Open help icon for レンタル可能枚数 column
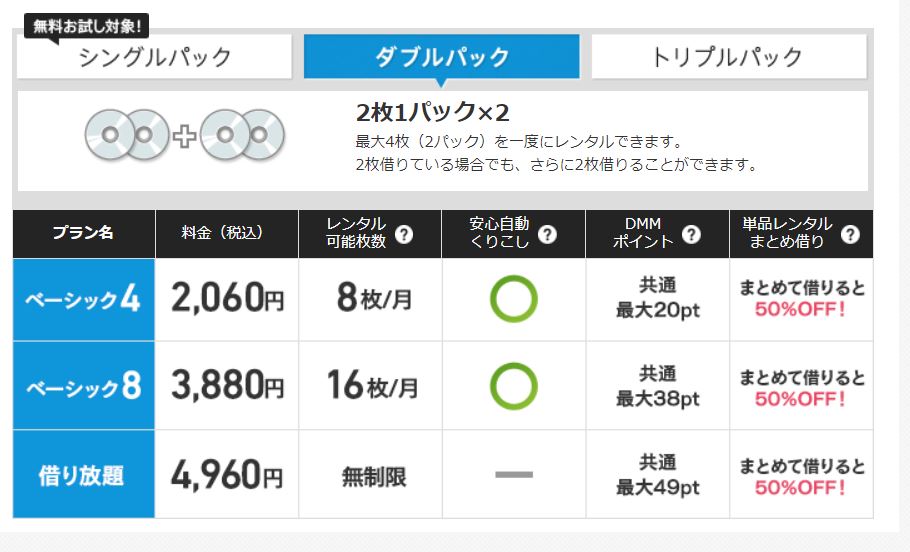The height and width of the screenshot is (552, 910). pyautogui.click(x=404, y=234)
